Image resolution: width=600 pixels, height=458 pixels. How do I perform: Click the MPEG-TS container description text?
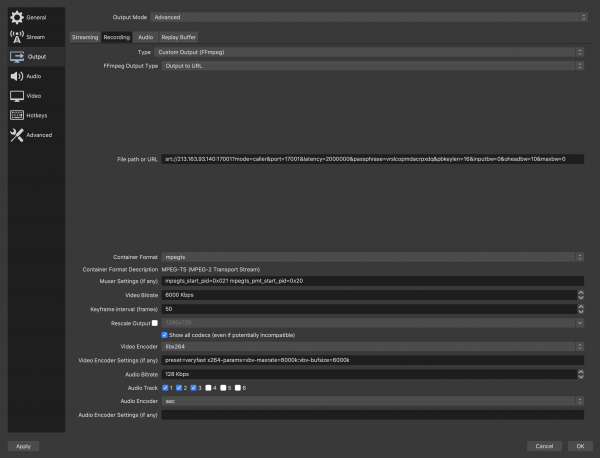pos(210,269)
